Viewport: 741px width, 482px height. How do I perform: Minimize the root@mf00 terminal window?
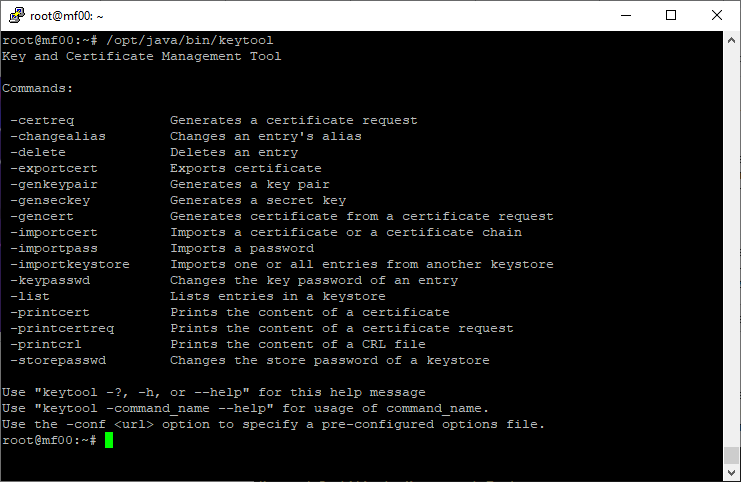[626, 15]
